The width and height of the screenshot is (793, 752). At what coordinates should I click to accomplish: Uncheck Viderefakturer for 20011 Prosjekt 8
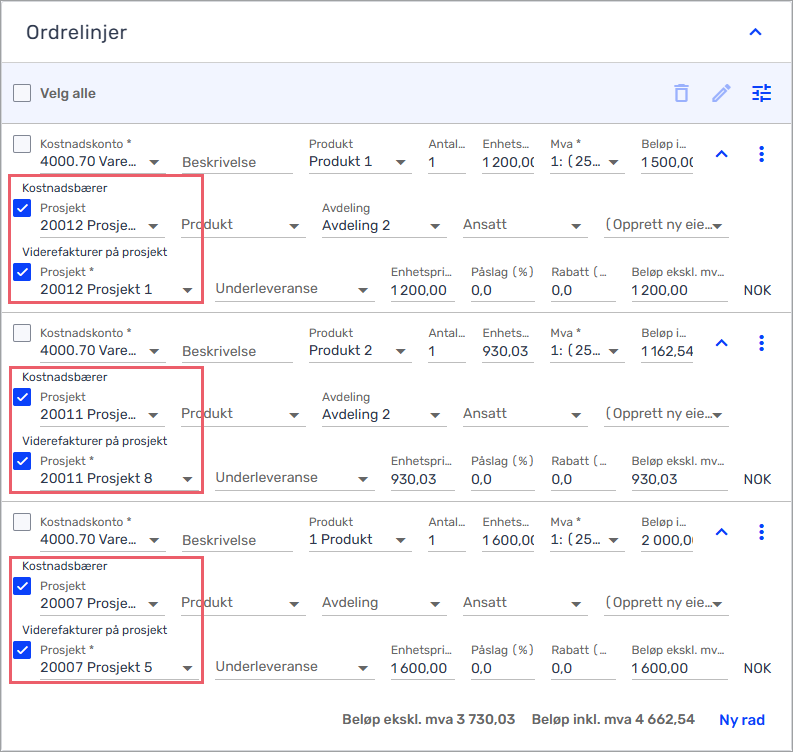coord(22,461)
